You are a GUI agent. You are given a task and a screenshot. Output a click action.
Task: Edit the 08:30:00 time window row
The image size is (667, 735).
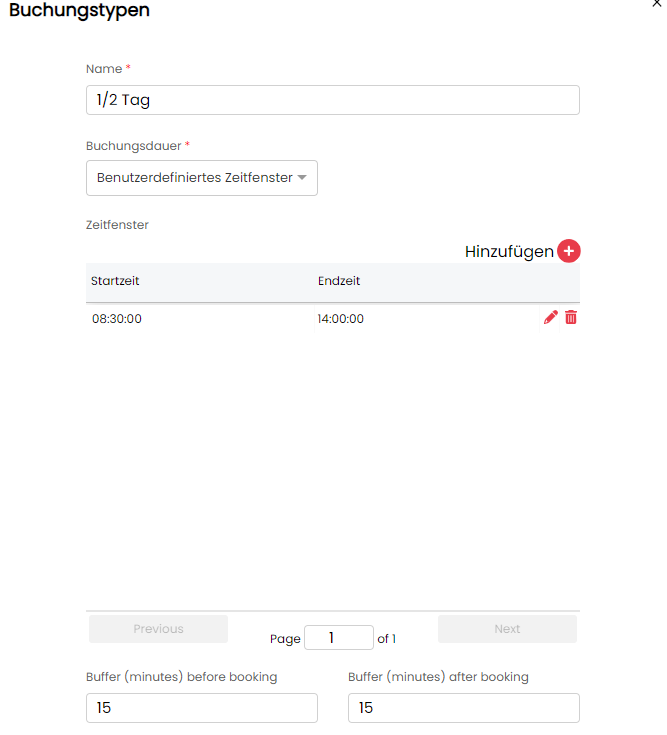click(550, 318)
